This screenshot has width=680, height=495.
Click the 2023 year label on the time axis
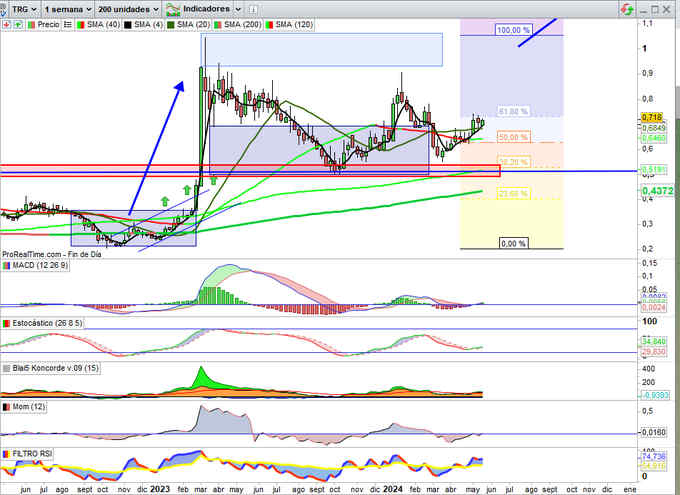click(x=160, y=489)
